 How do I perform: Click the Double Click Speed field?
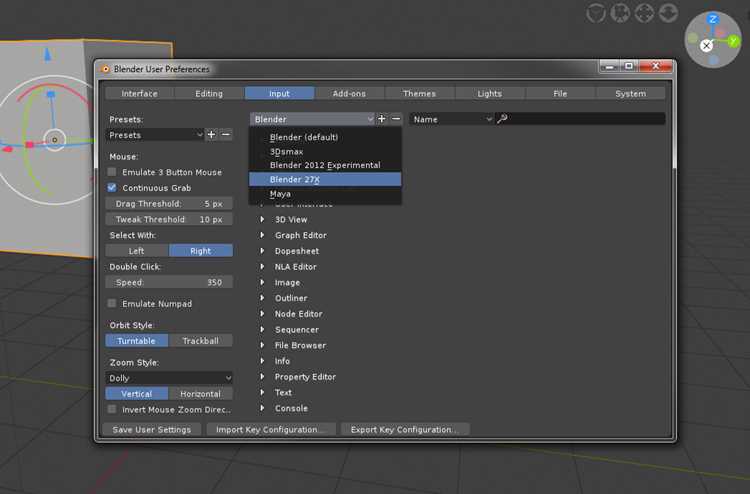tap(169, 282)
